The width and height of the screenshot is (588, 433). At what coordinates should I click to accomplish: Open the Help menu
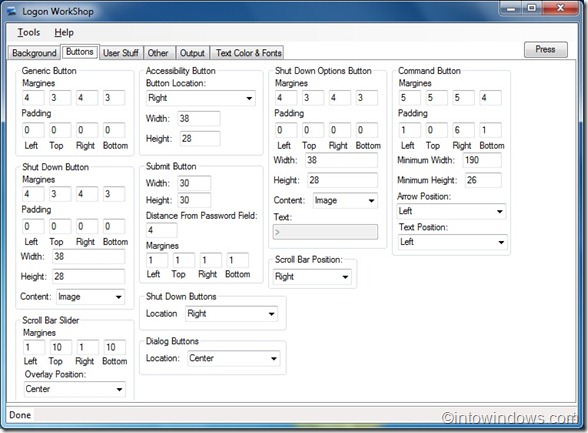pyautogui.click(x=64, y=33)
